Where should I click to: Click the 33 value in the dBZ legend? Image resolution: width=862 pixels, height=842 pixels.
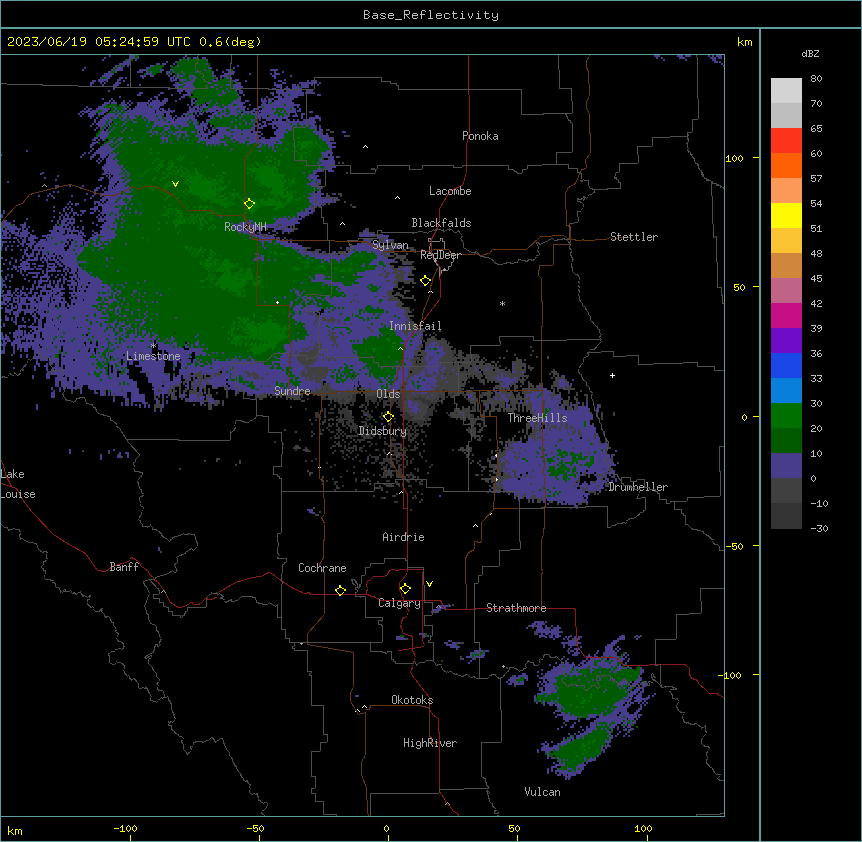pos(816,379)
